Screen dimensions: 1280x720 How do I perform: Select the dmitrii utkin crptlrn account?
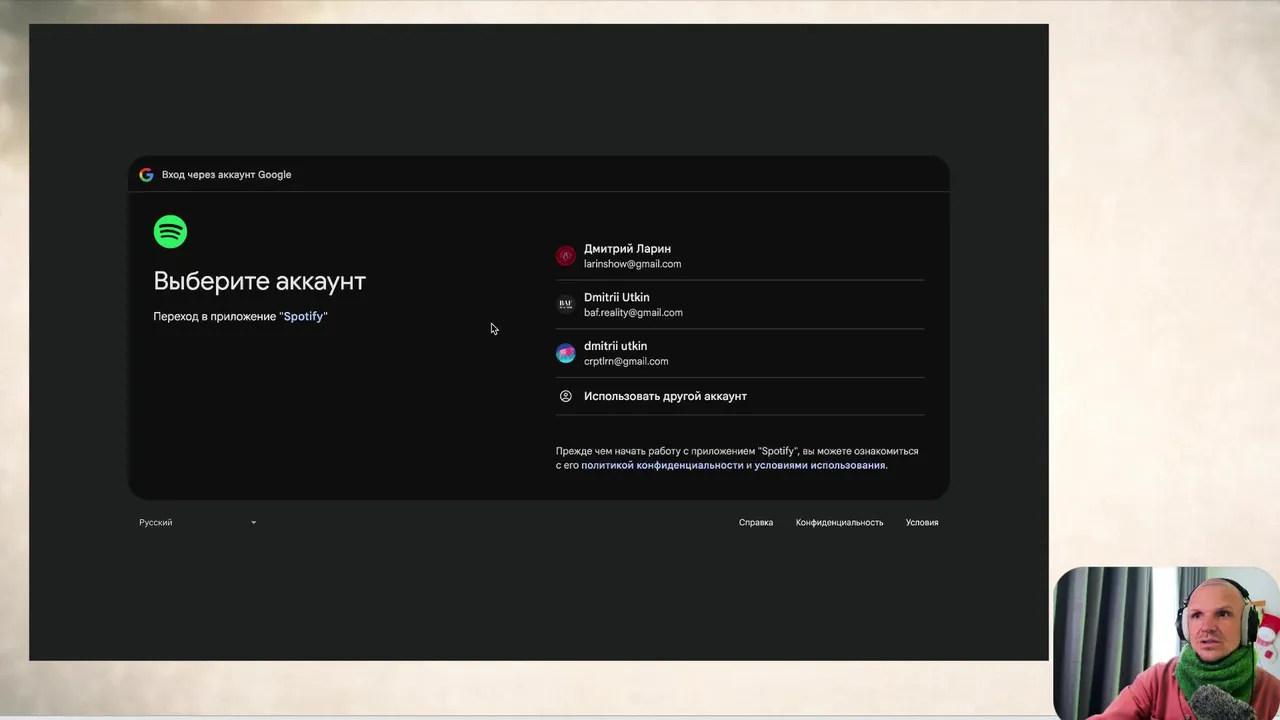[740, 353]
